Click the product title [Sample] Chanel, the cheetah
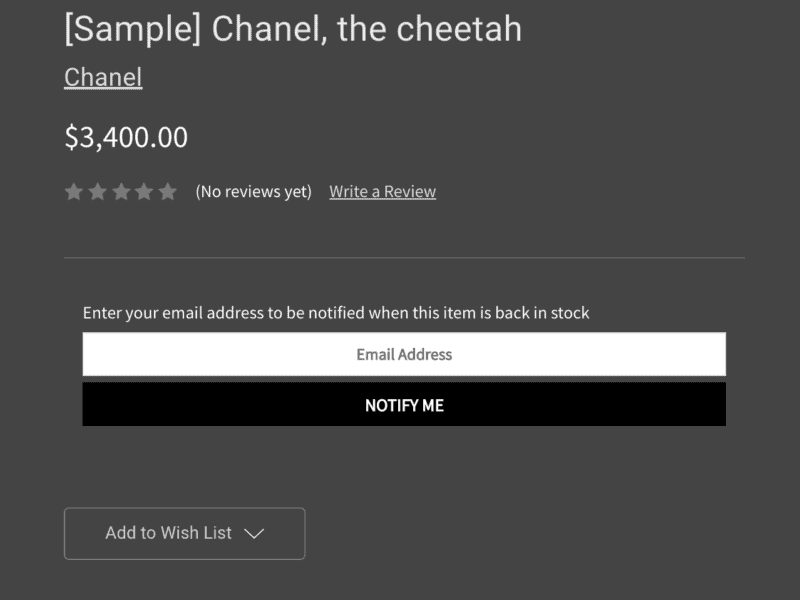 click(292, 29)
